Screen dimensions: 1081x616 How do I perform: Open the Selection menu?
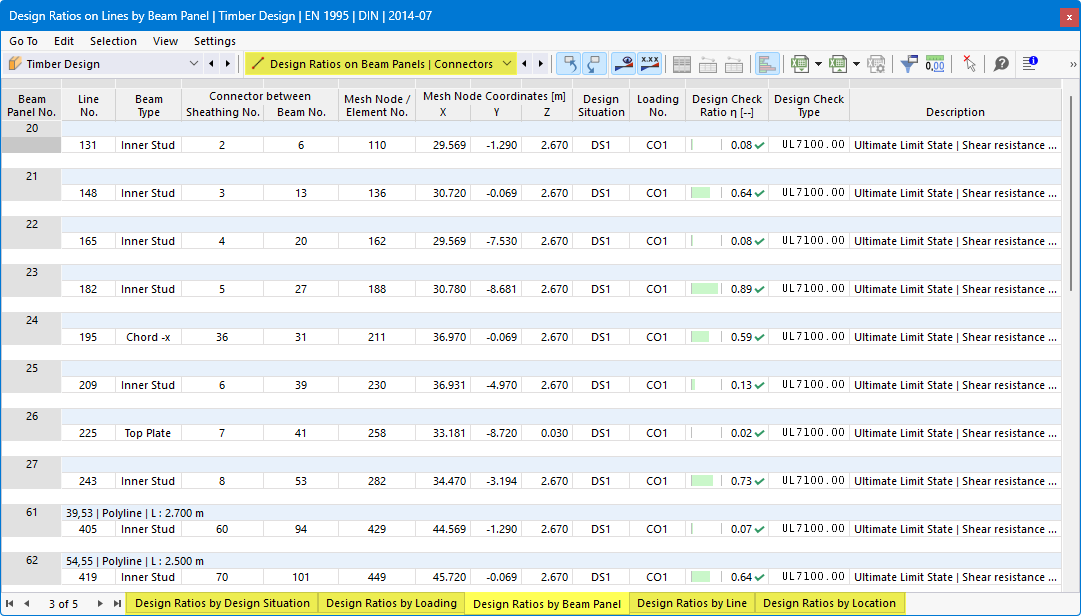pyautogui.click(x=113, y=41)
